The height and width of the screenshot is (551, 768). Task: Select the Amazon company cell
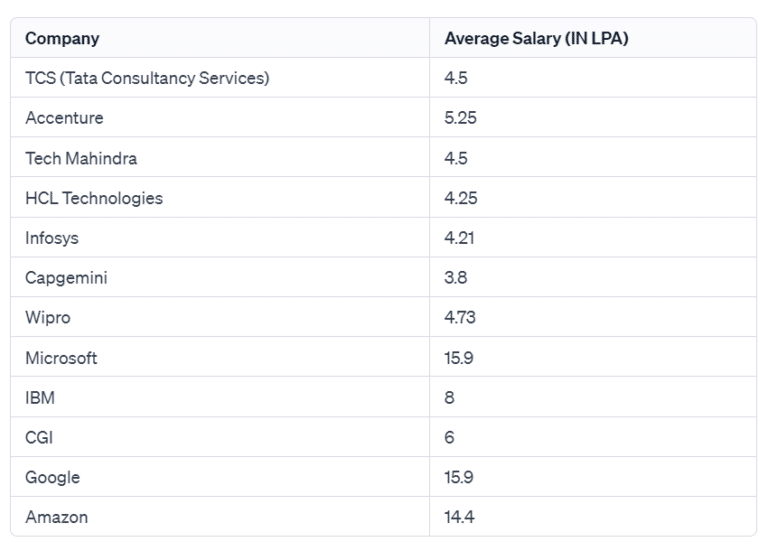(56, 518)
